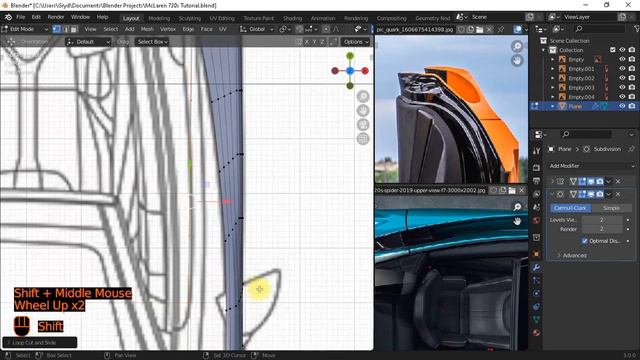Viewport: 640px width, 360px height.
Task: Hide Empty.002 in viewport
Action: (x=622, y=78)
